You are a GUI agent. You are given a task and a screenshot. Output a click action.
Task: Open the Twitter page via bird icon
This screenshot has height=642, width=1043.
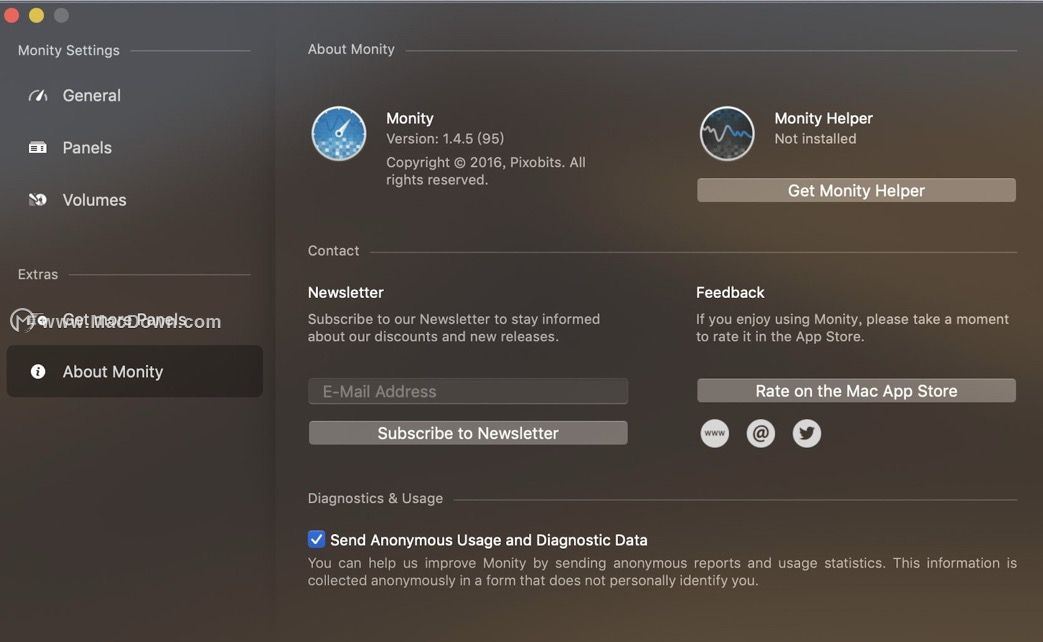click(x=806, y=433)
